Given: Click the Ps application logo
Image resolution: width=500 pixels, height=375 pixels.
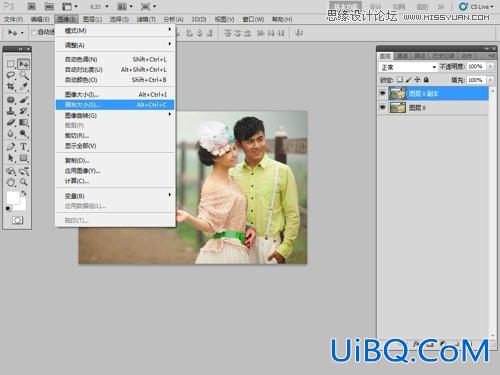Looking at the screenshot, I should pyautogui.click(x=9, y=6).
